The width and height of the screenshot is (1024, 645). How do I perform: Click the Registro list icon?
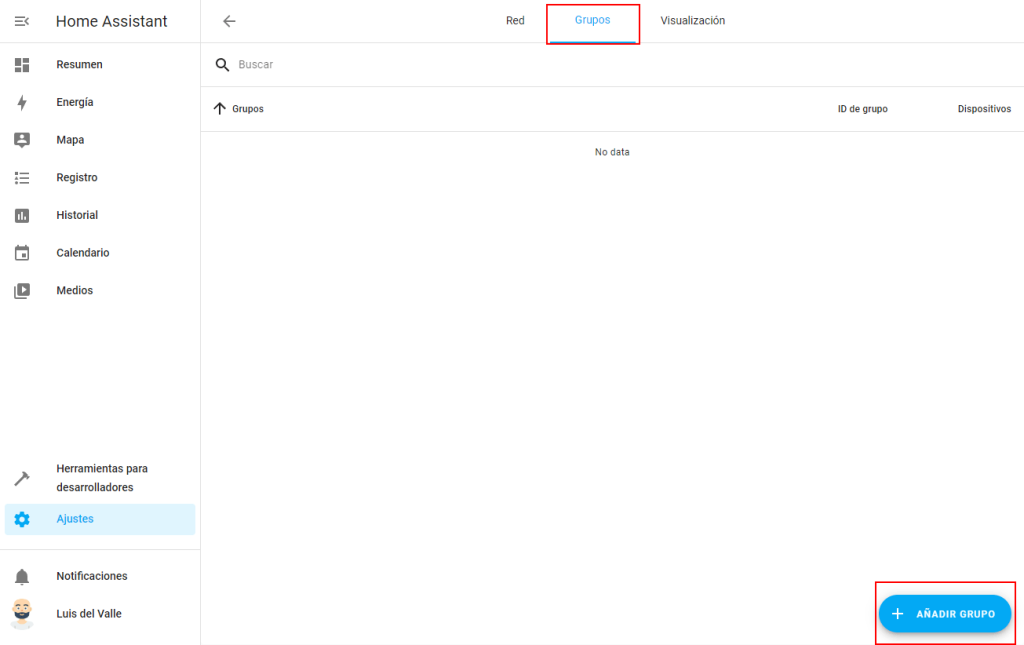click(x=22, y=178)
